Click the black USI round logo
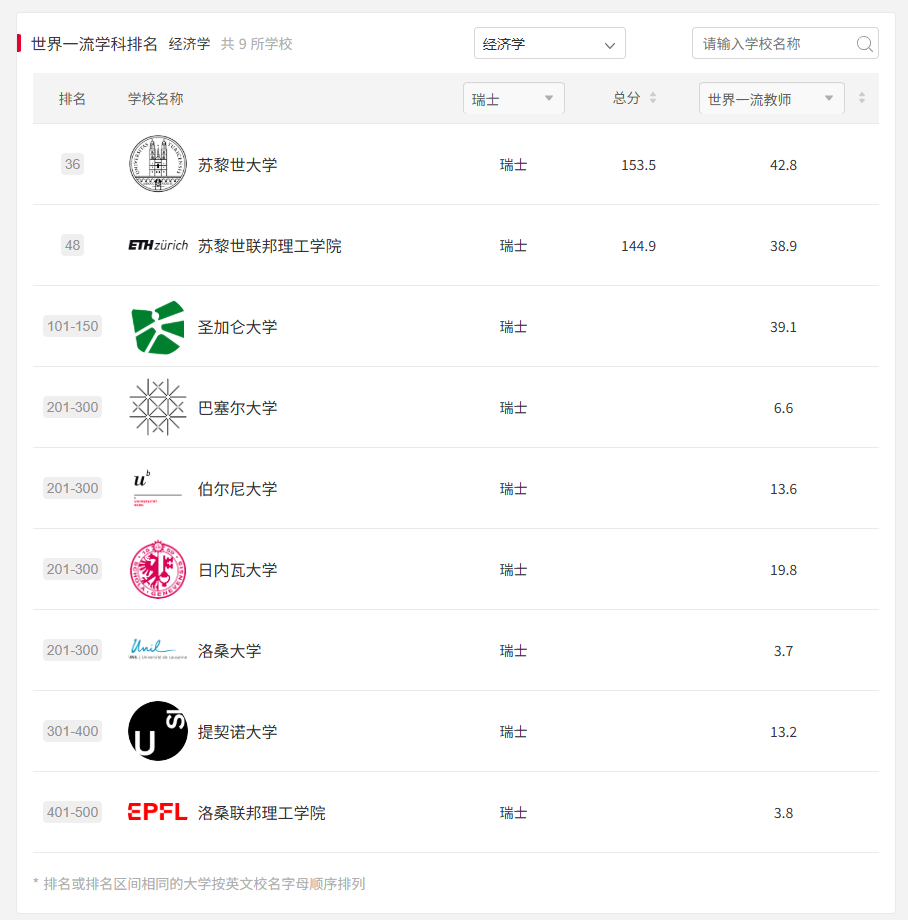This screenshot has height=920, width=908. tap(158, 731)
